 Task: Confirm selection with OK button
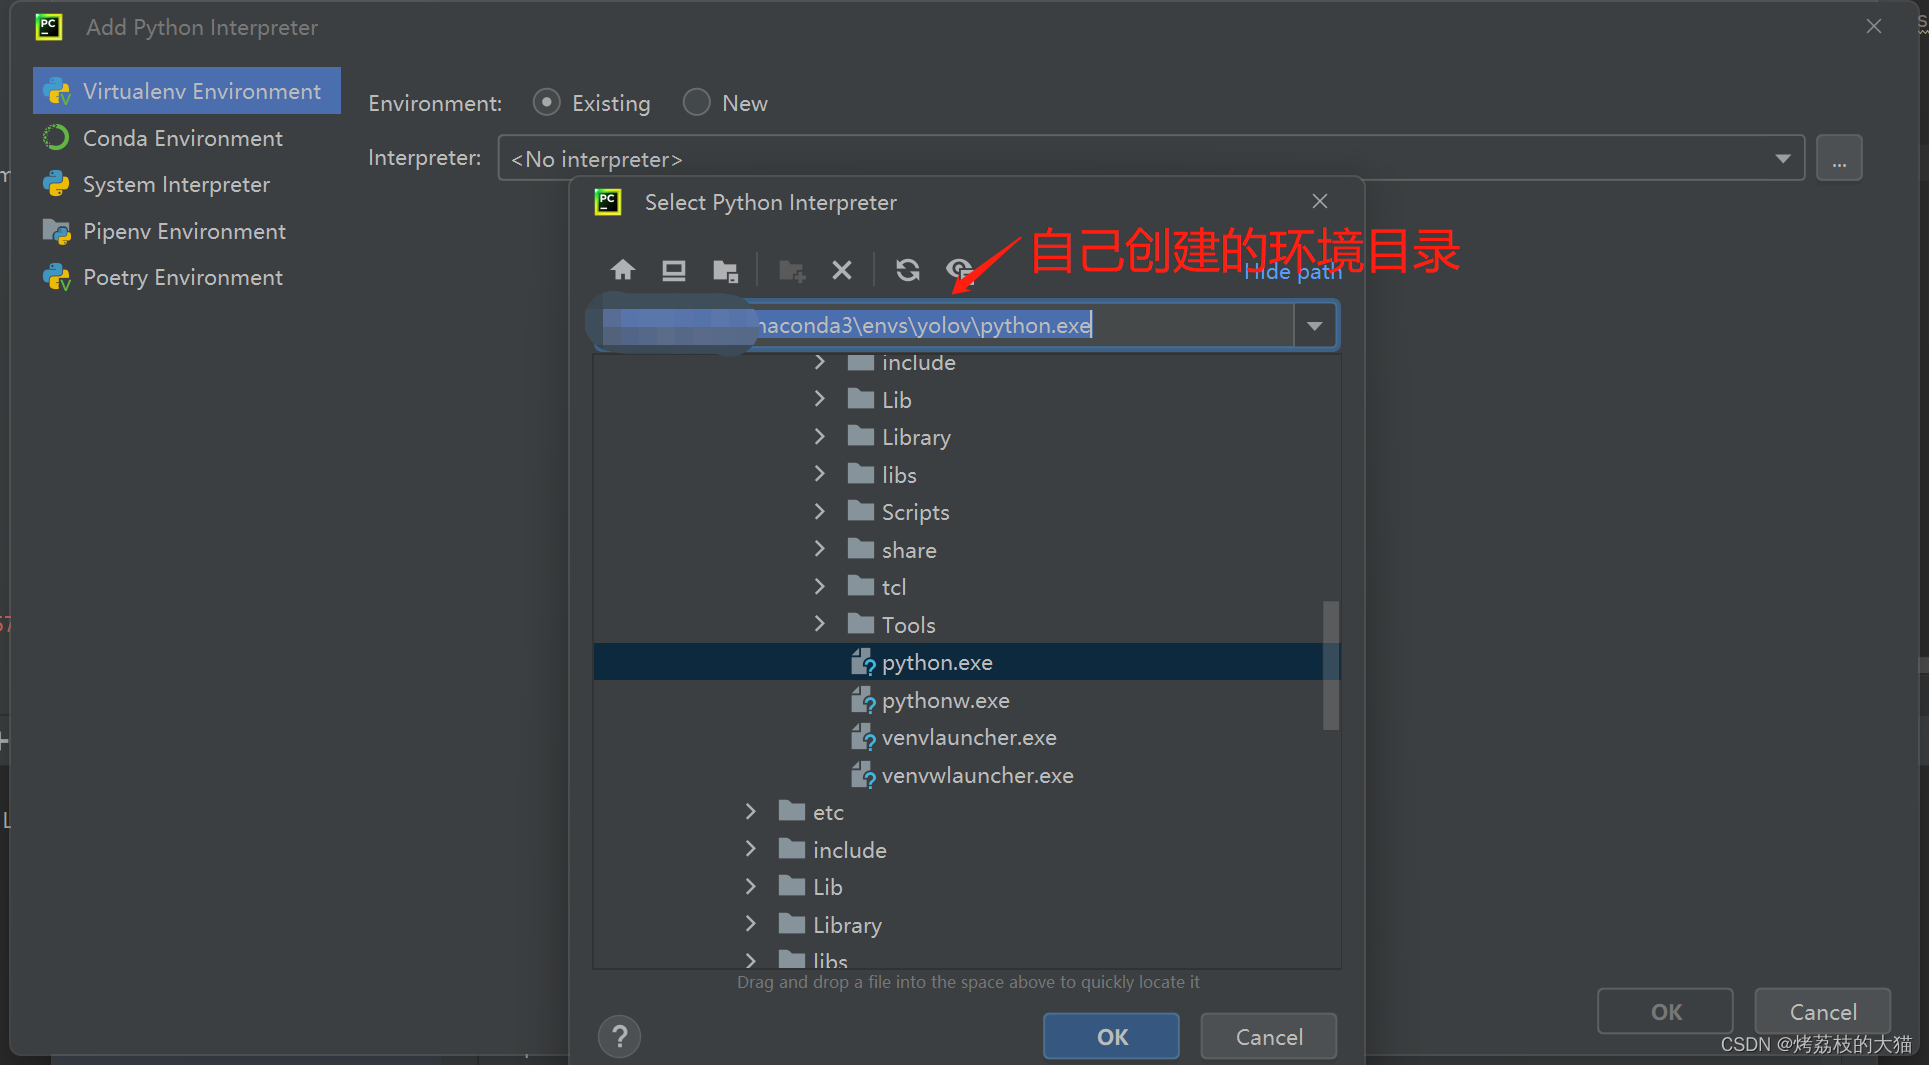(1110, 1036)
